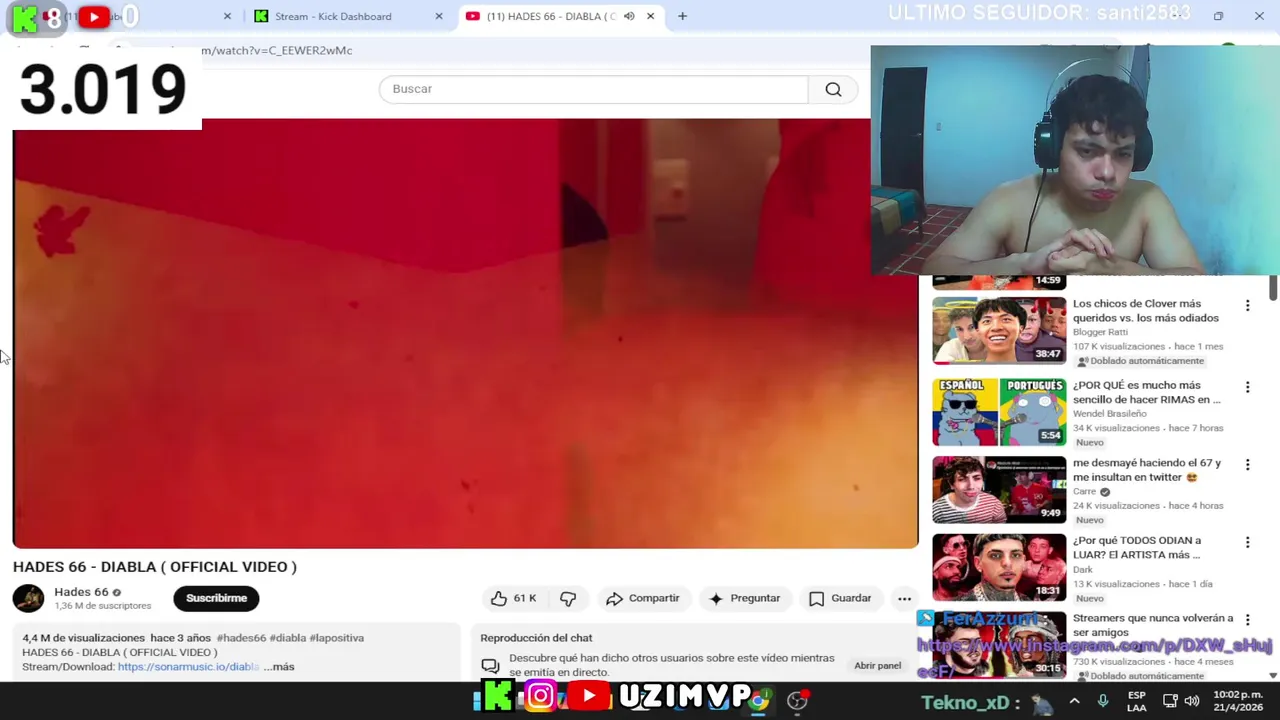Open options for Streamers que nunca volverán
1280x720 pixels.
click(x=1247, y=621)
